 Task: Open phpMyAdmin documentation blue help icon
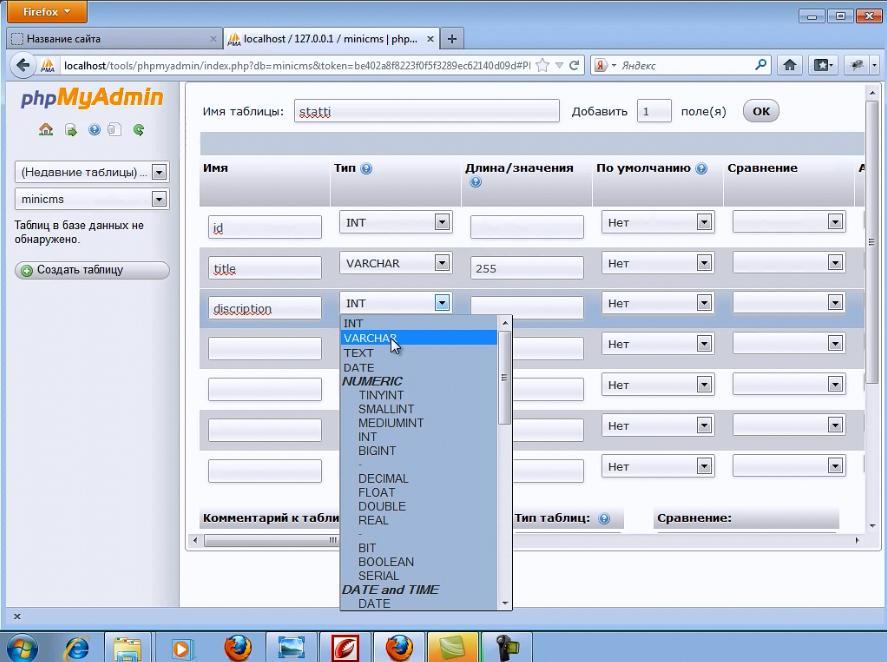click(x=94, y=130)
